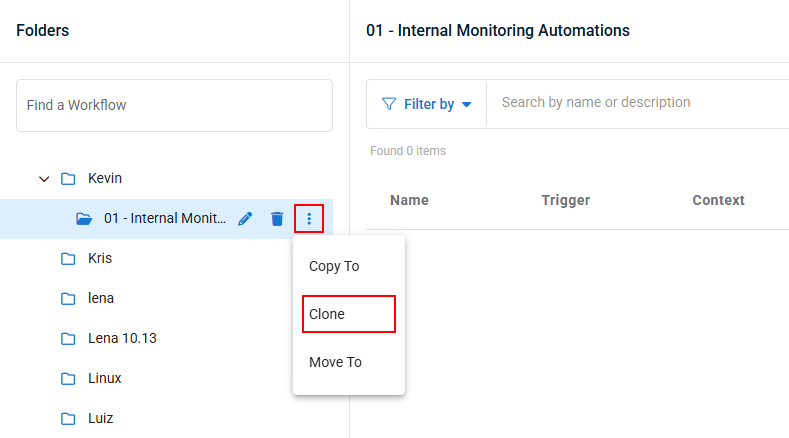
Task: Select the Luiz folder
Action: [101, 418]
